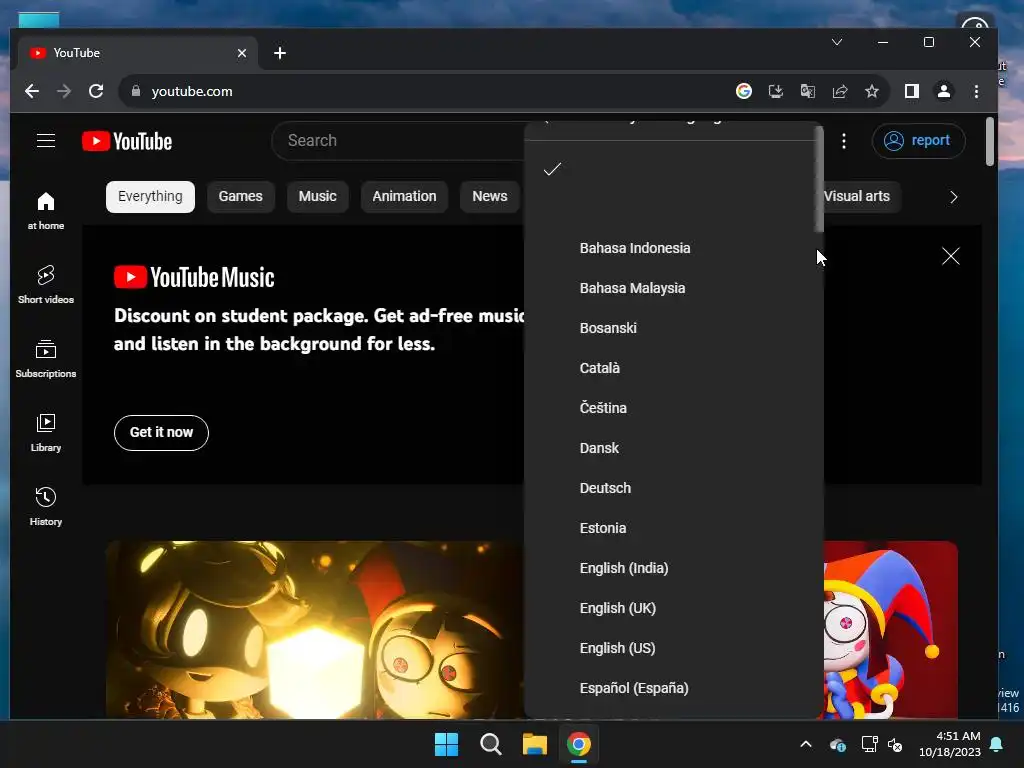Share this page icon
The image size is (1024, 768).
840,91
